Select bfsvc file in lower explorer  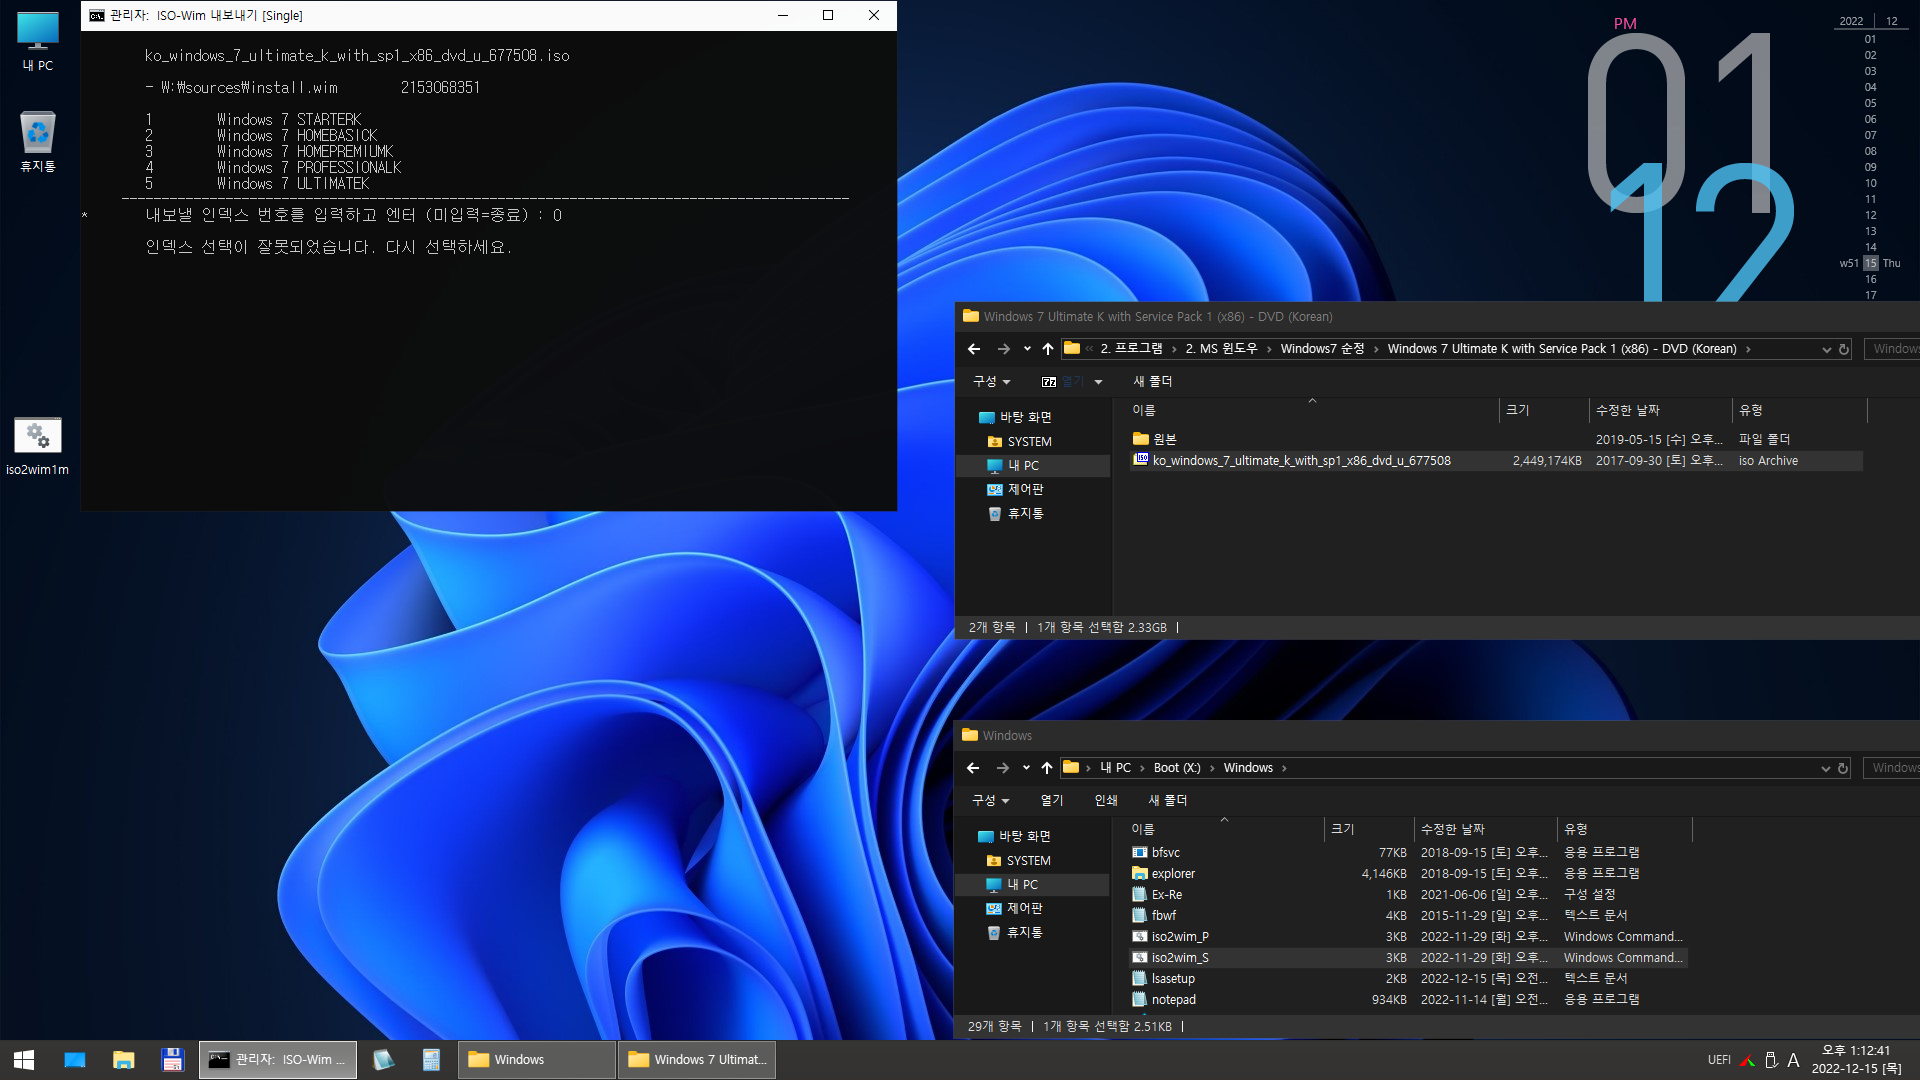point(1408,853)
